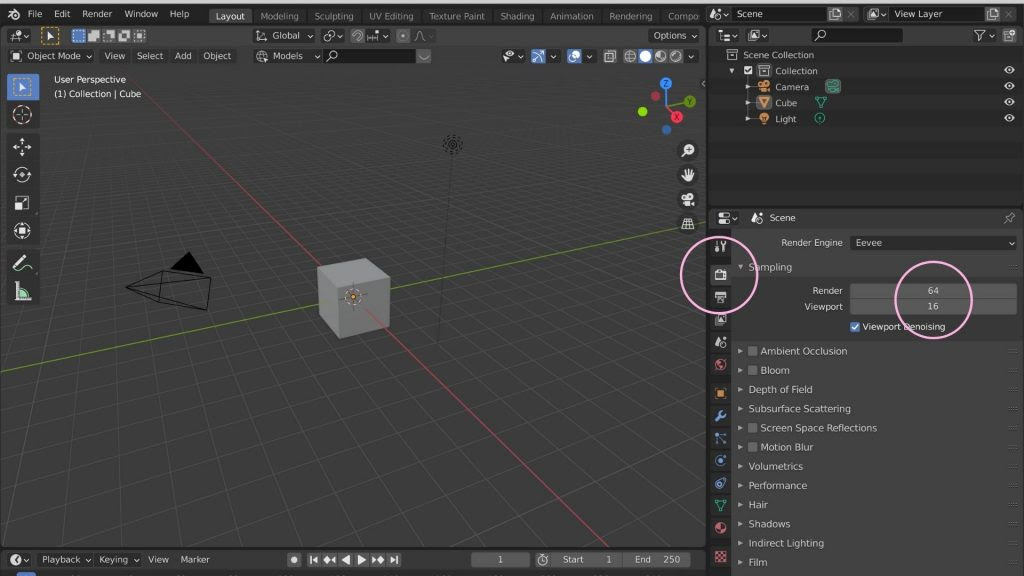Choose the Move tool
1024x576 pixels.
point(22,147)
